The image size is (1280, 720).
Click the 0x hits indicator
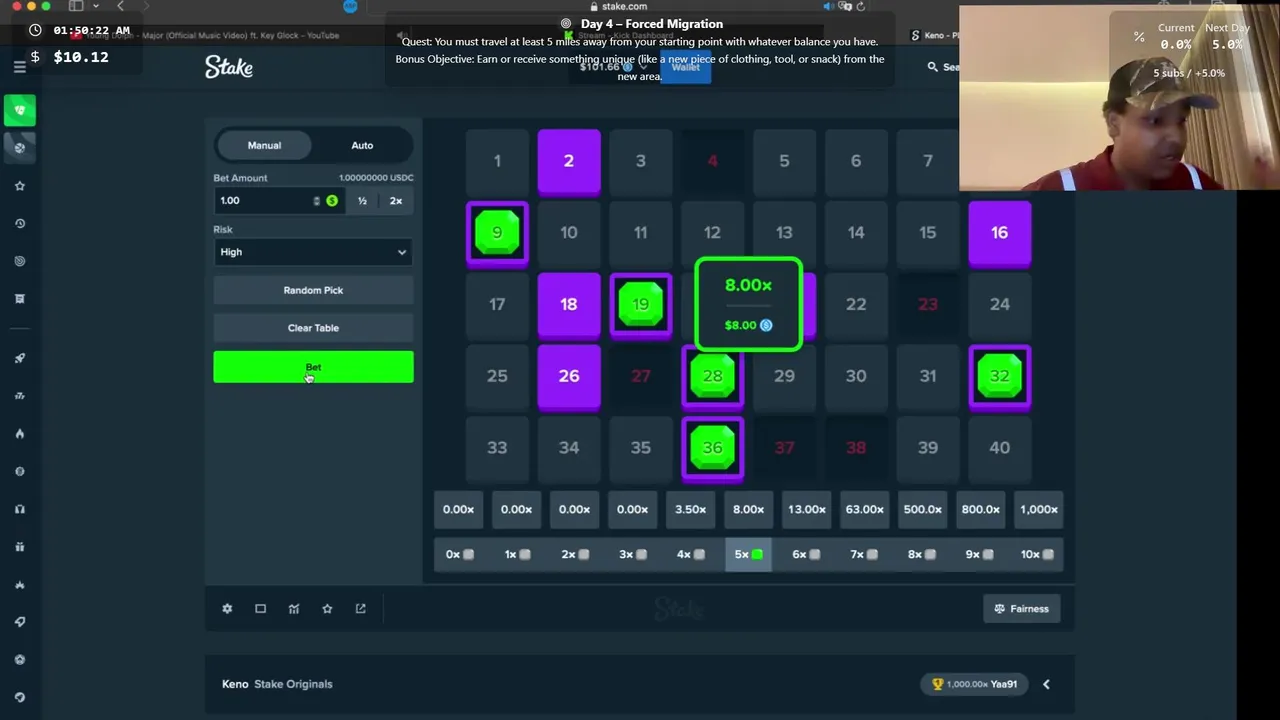pos(459,554)
